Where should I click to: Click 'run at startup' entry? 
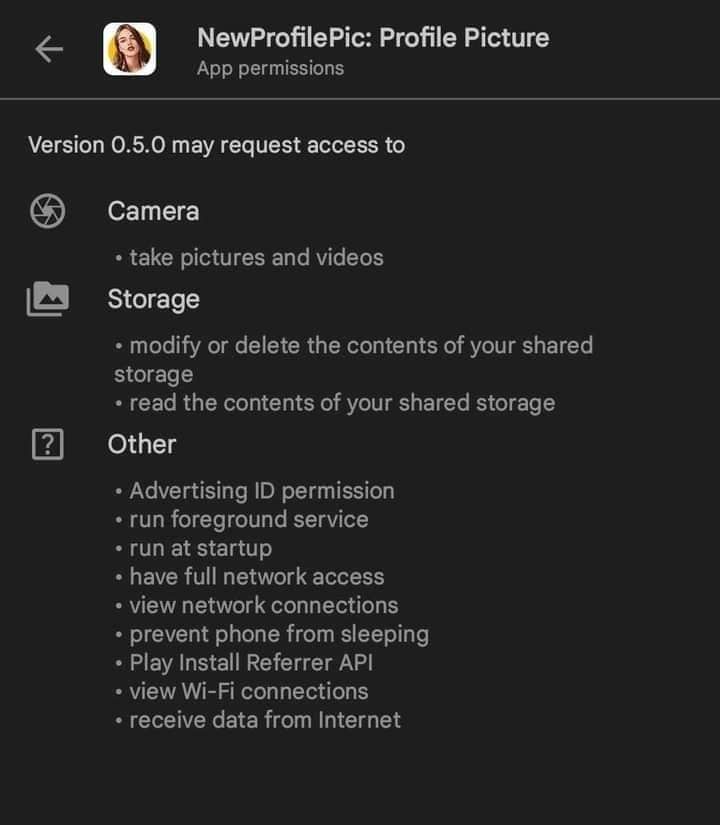[x=200, y=548]
